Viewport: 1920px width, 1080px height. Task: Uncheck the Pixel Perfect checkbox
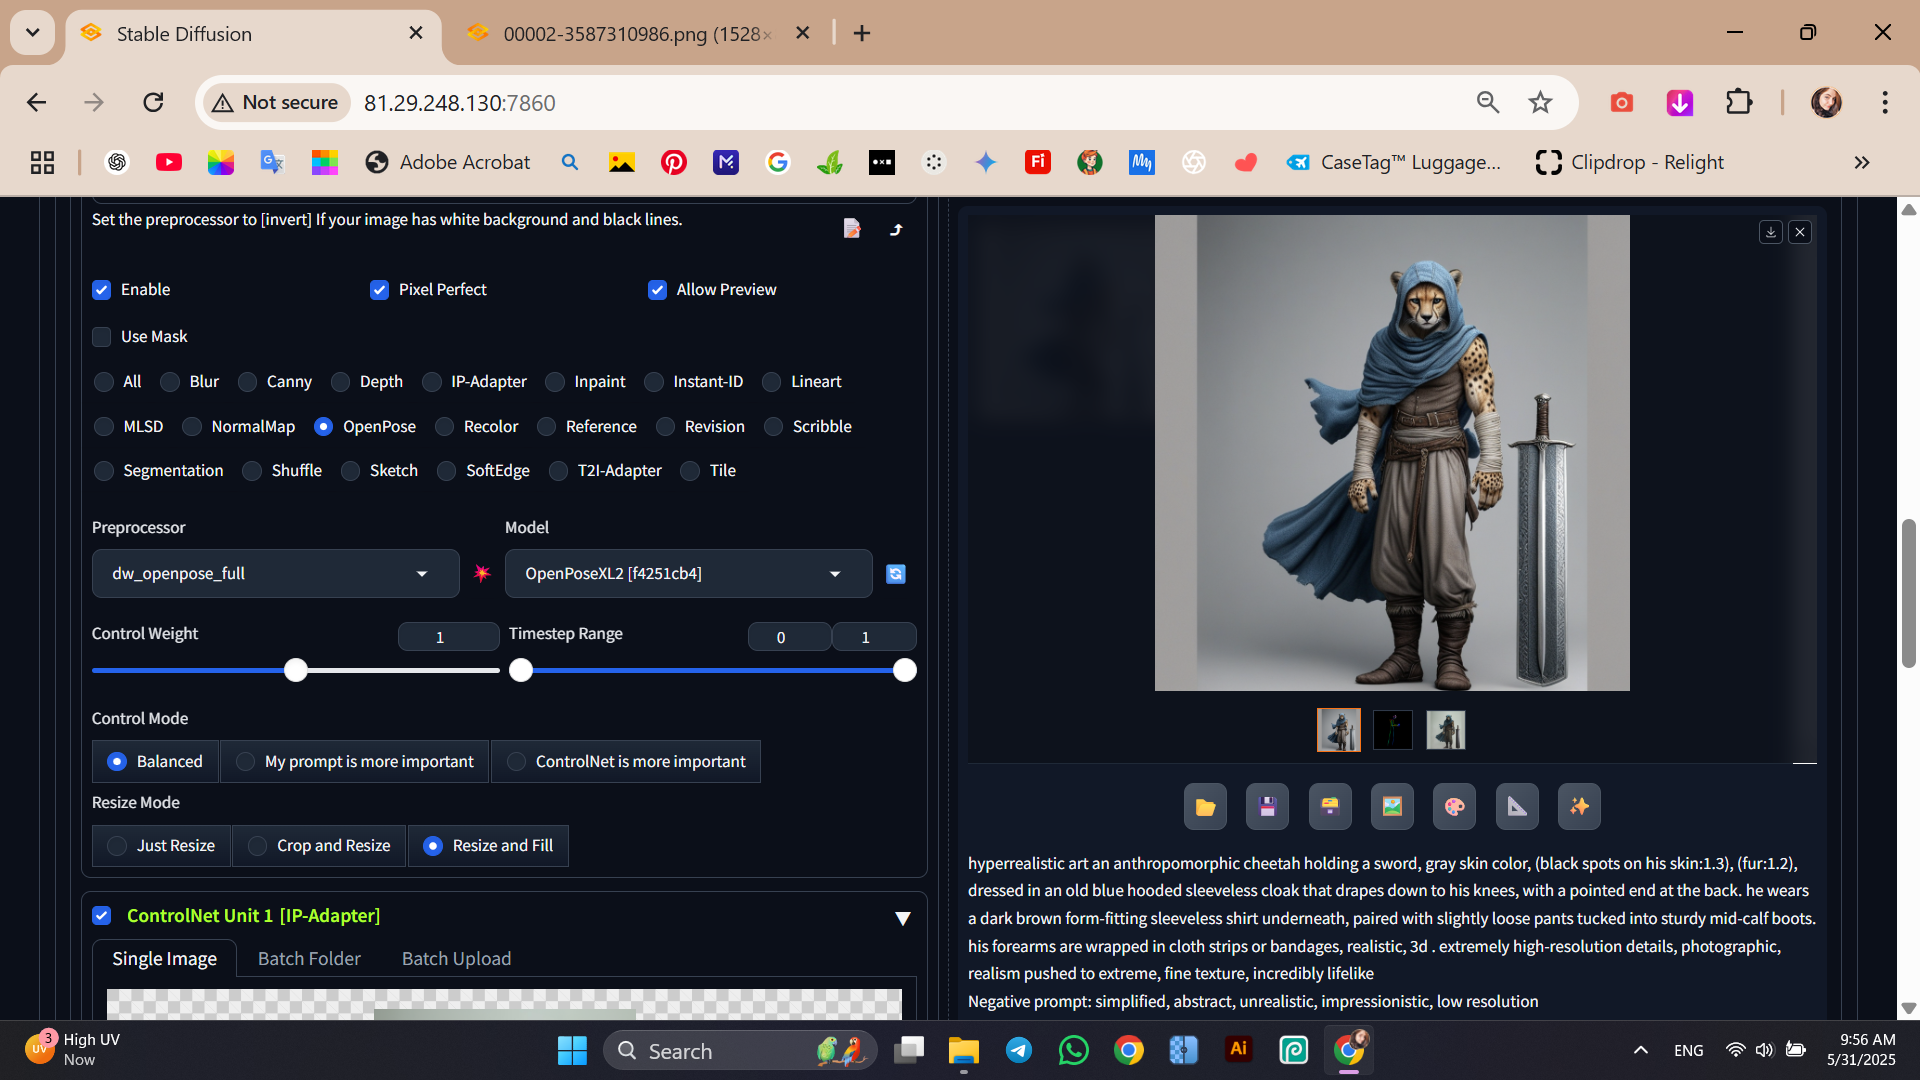pyautogui.click(x=379, y=290)
